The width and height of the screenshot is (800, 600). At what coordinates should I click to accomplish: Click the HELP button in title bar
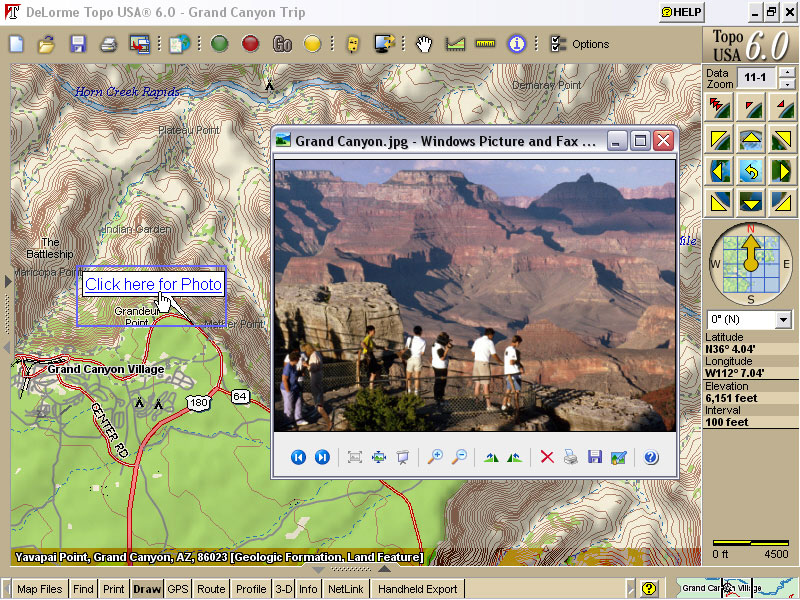click(682, 12)
